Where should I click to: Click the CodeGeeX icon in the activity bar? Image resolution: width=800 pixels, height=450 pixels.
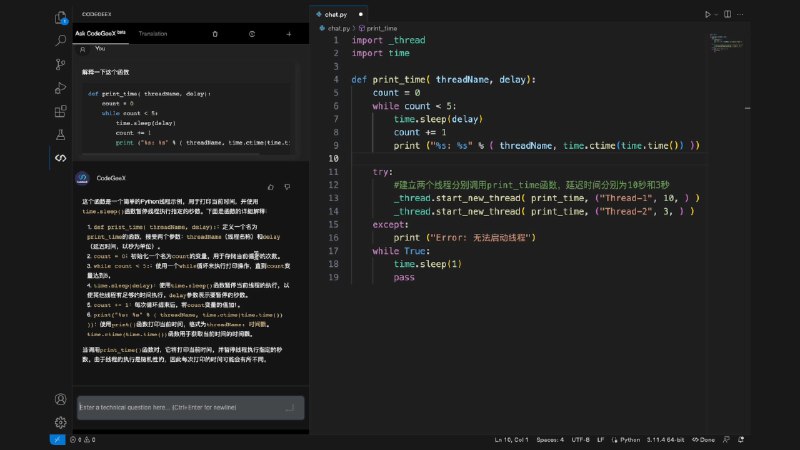pyautogui.click(x=60, y=158)
